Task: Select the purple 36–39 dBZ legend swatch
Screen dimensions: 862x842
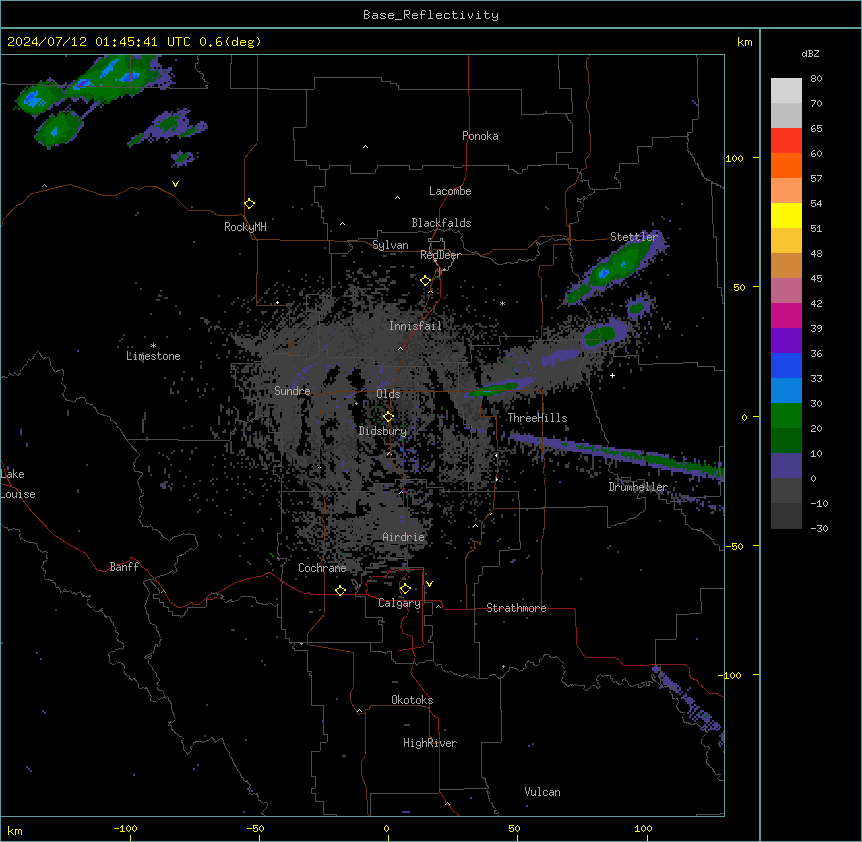Action: (x=786, y=341)
